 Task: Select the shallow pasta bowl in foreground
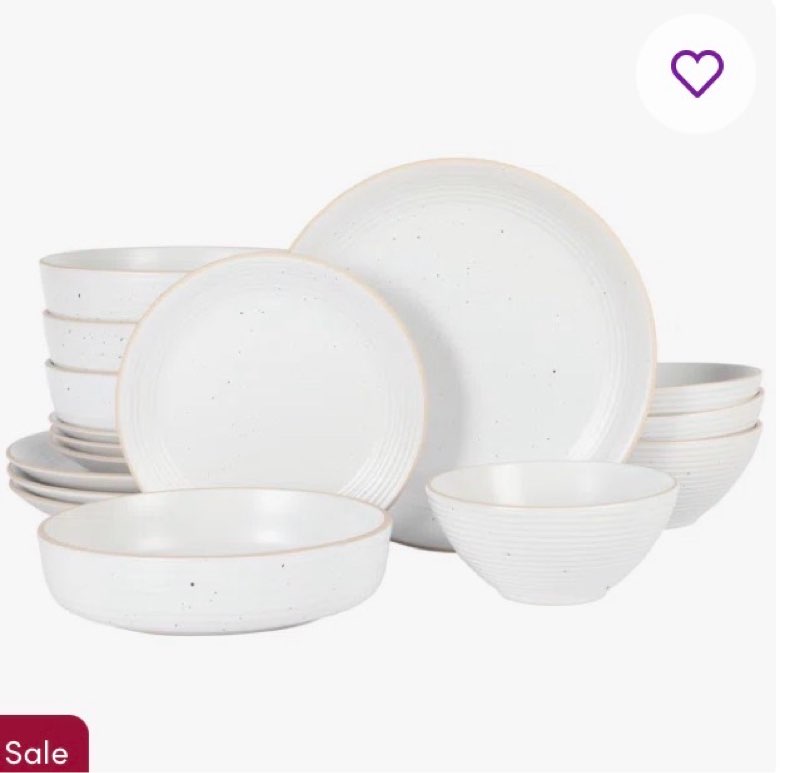(x=214, y=561)
